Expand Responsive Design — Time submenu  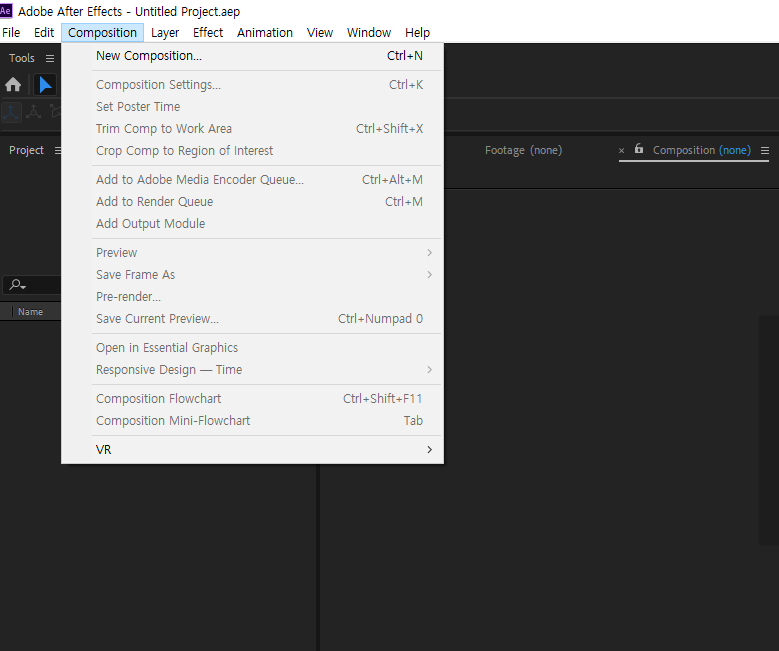(252, 370)
